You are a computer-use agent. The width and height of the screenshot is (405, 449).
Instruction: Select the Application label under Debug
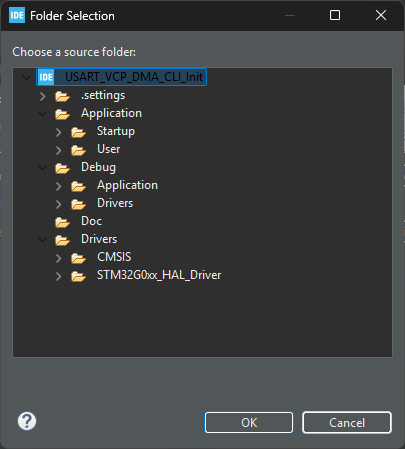127,185
